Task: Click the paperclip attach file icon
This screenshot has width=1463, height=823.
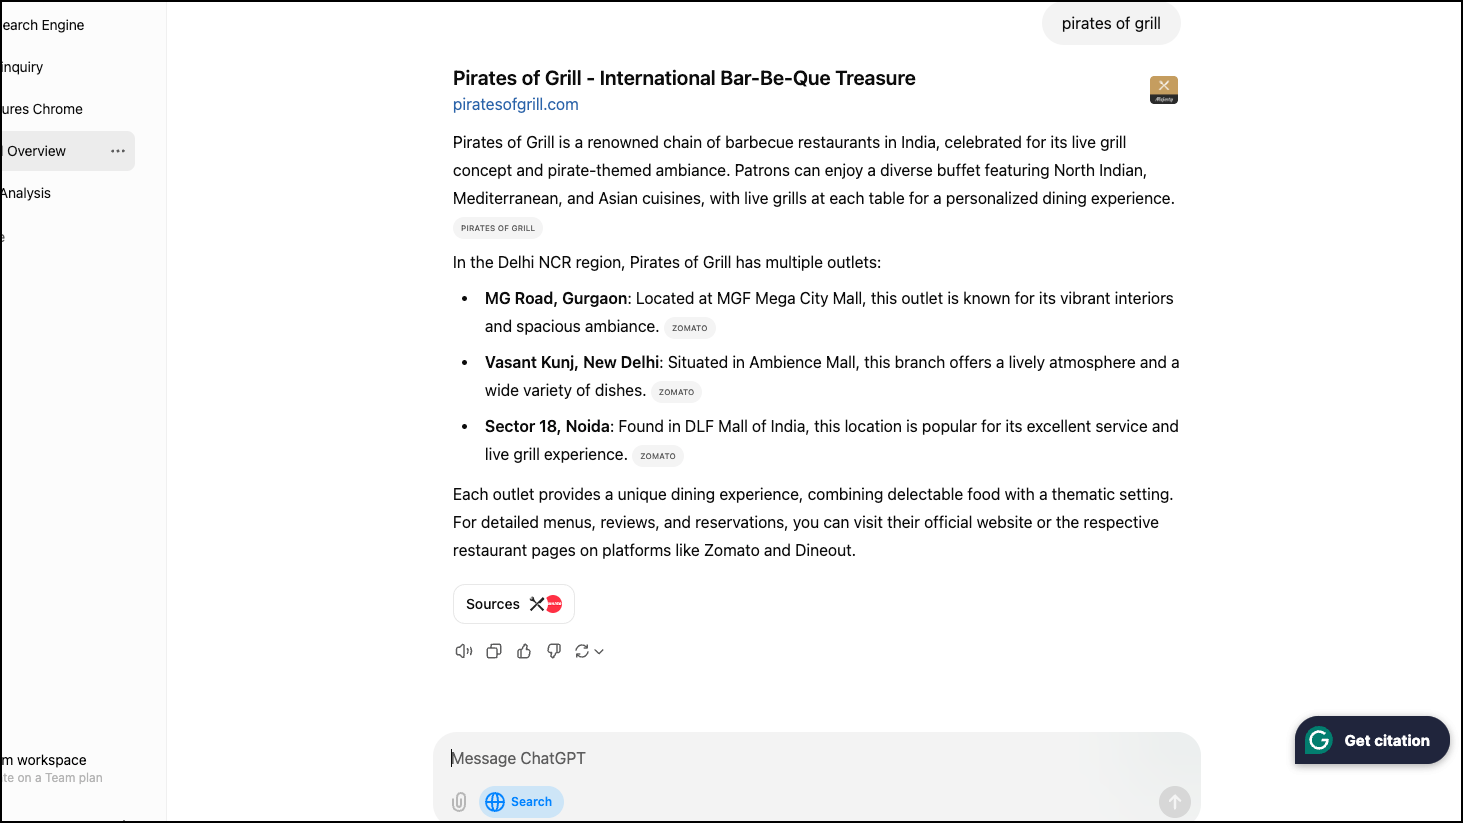Action: coord(459,801)
